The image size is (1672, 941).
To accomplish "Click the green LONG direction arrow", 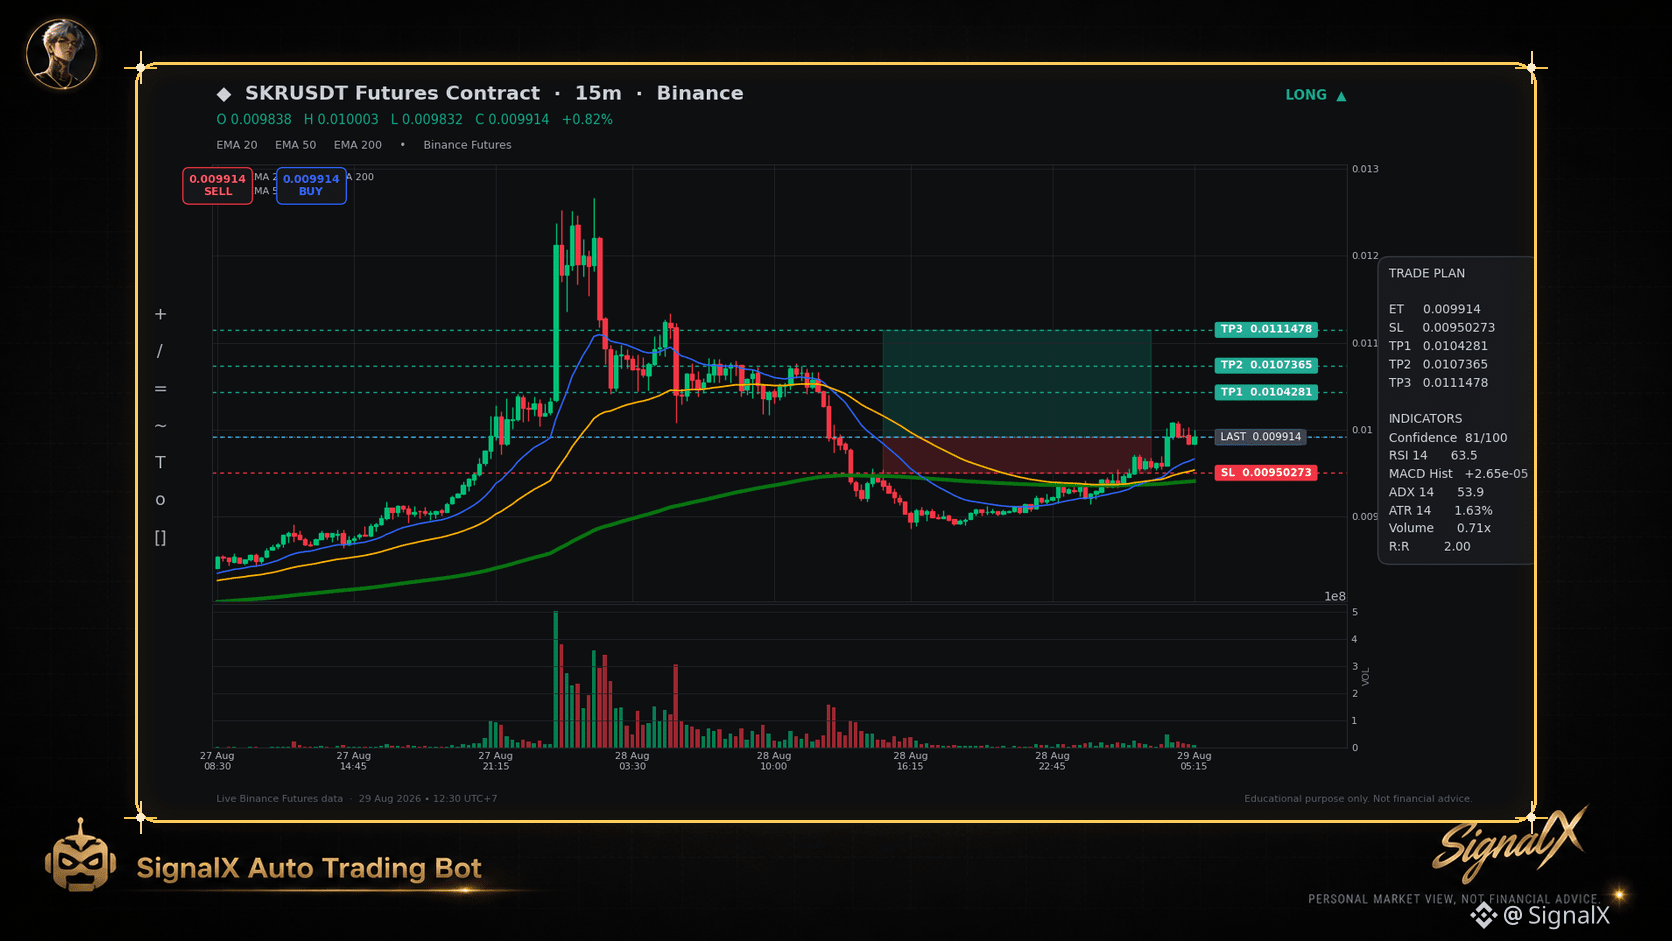I will pyautogui.click(x=1341, y=96).
